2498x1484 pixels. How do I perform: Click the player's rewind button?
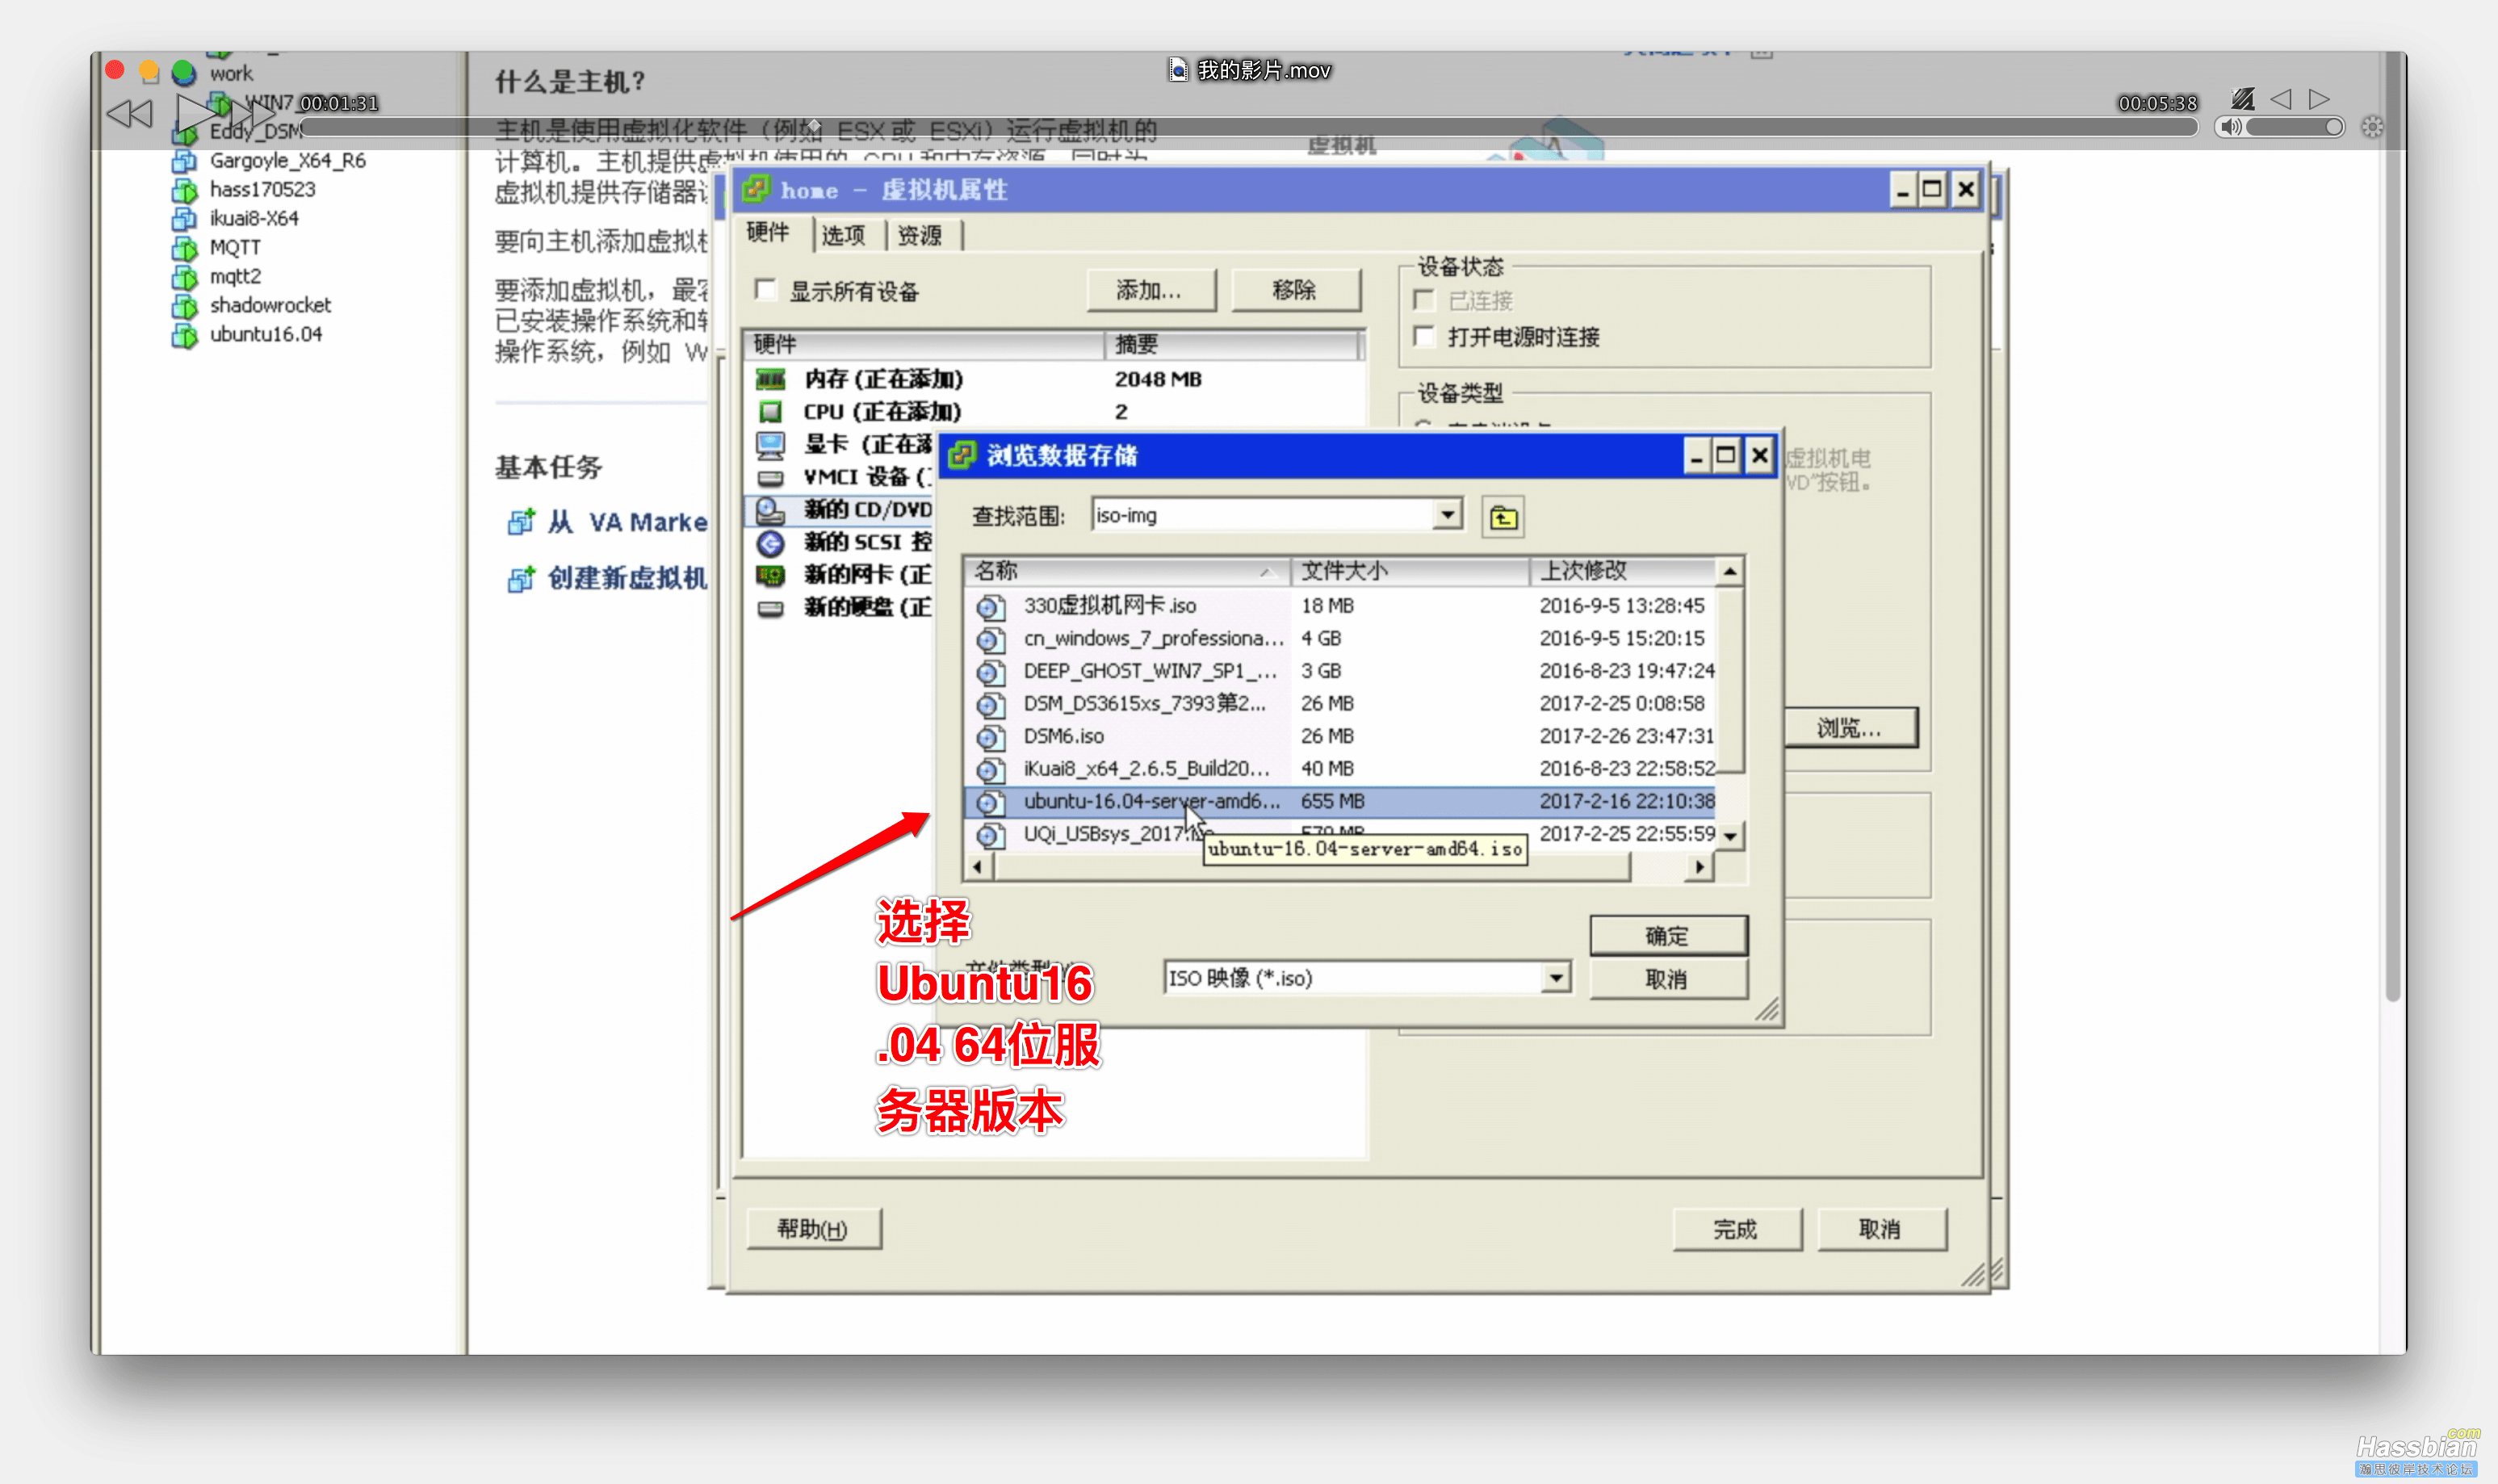click(x=130, y=114)
